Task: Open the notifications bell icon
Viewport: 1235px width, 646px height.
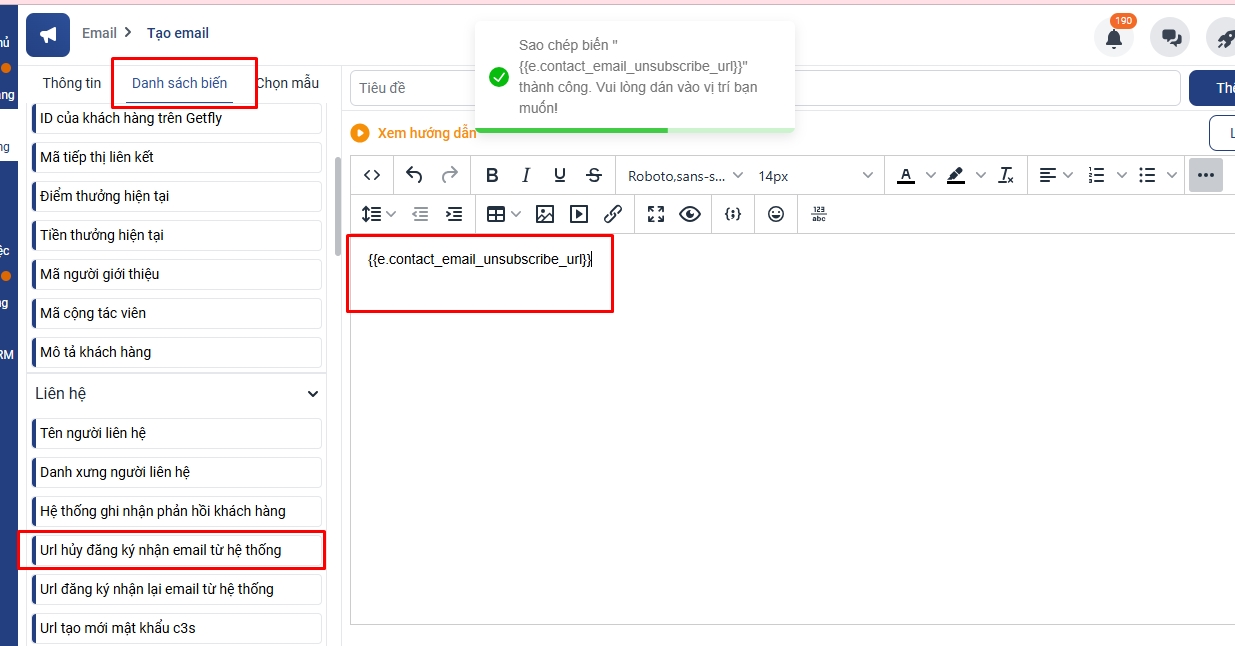Action: click(x=1113, y=38)
